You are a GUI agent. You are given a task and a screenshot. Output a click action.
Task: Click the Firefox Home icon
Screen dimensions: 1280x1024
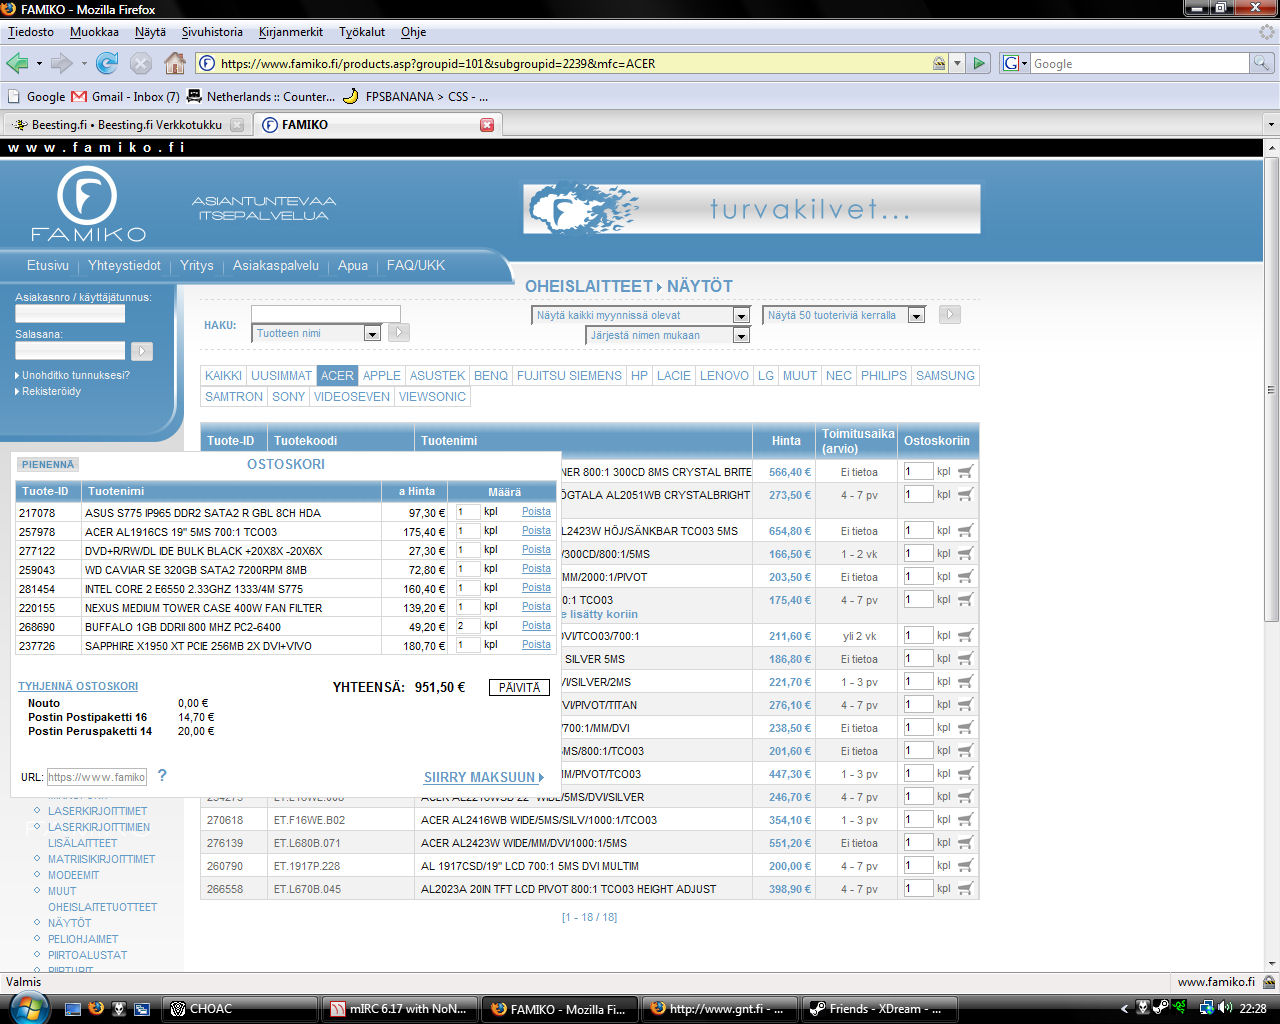point(175,63)
